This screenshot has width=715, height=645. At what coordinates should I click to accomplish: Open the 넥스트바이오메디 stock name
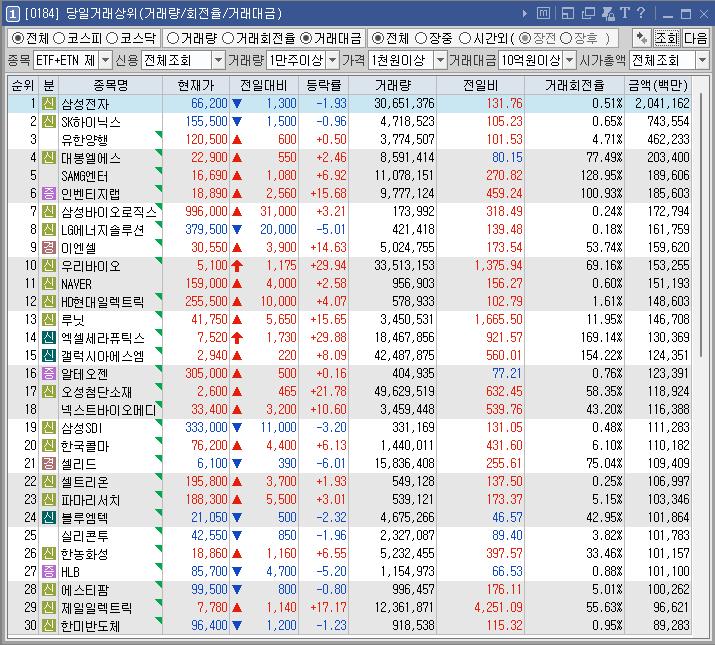tap(109, 410)
